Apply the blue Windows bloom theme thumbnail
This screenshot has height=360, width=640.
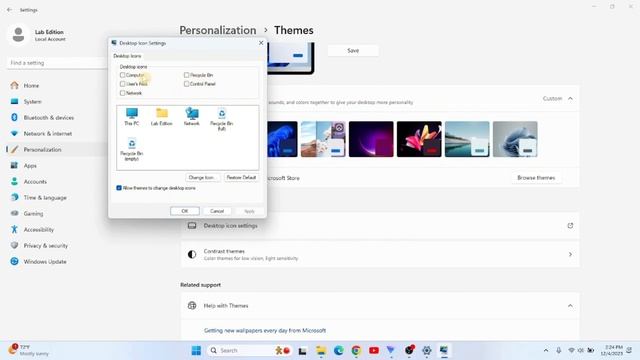(282, 139)
